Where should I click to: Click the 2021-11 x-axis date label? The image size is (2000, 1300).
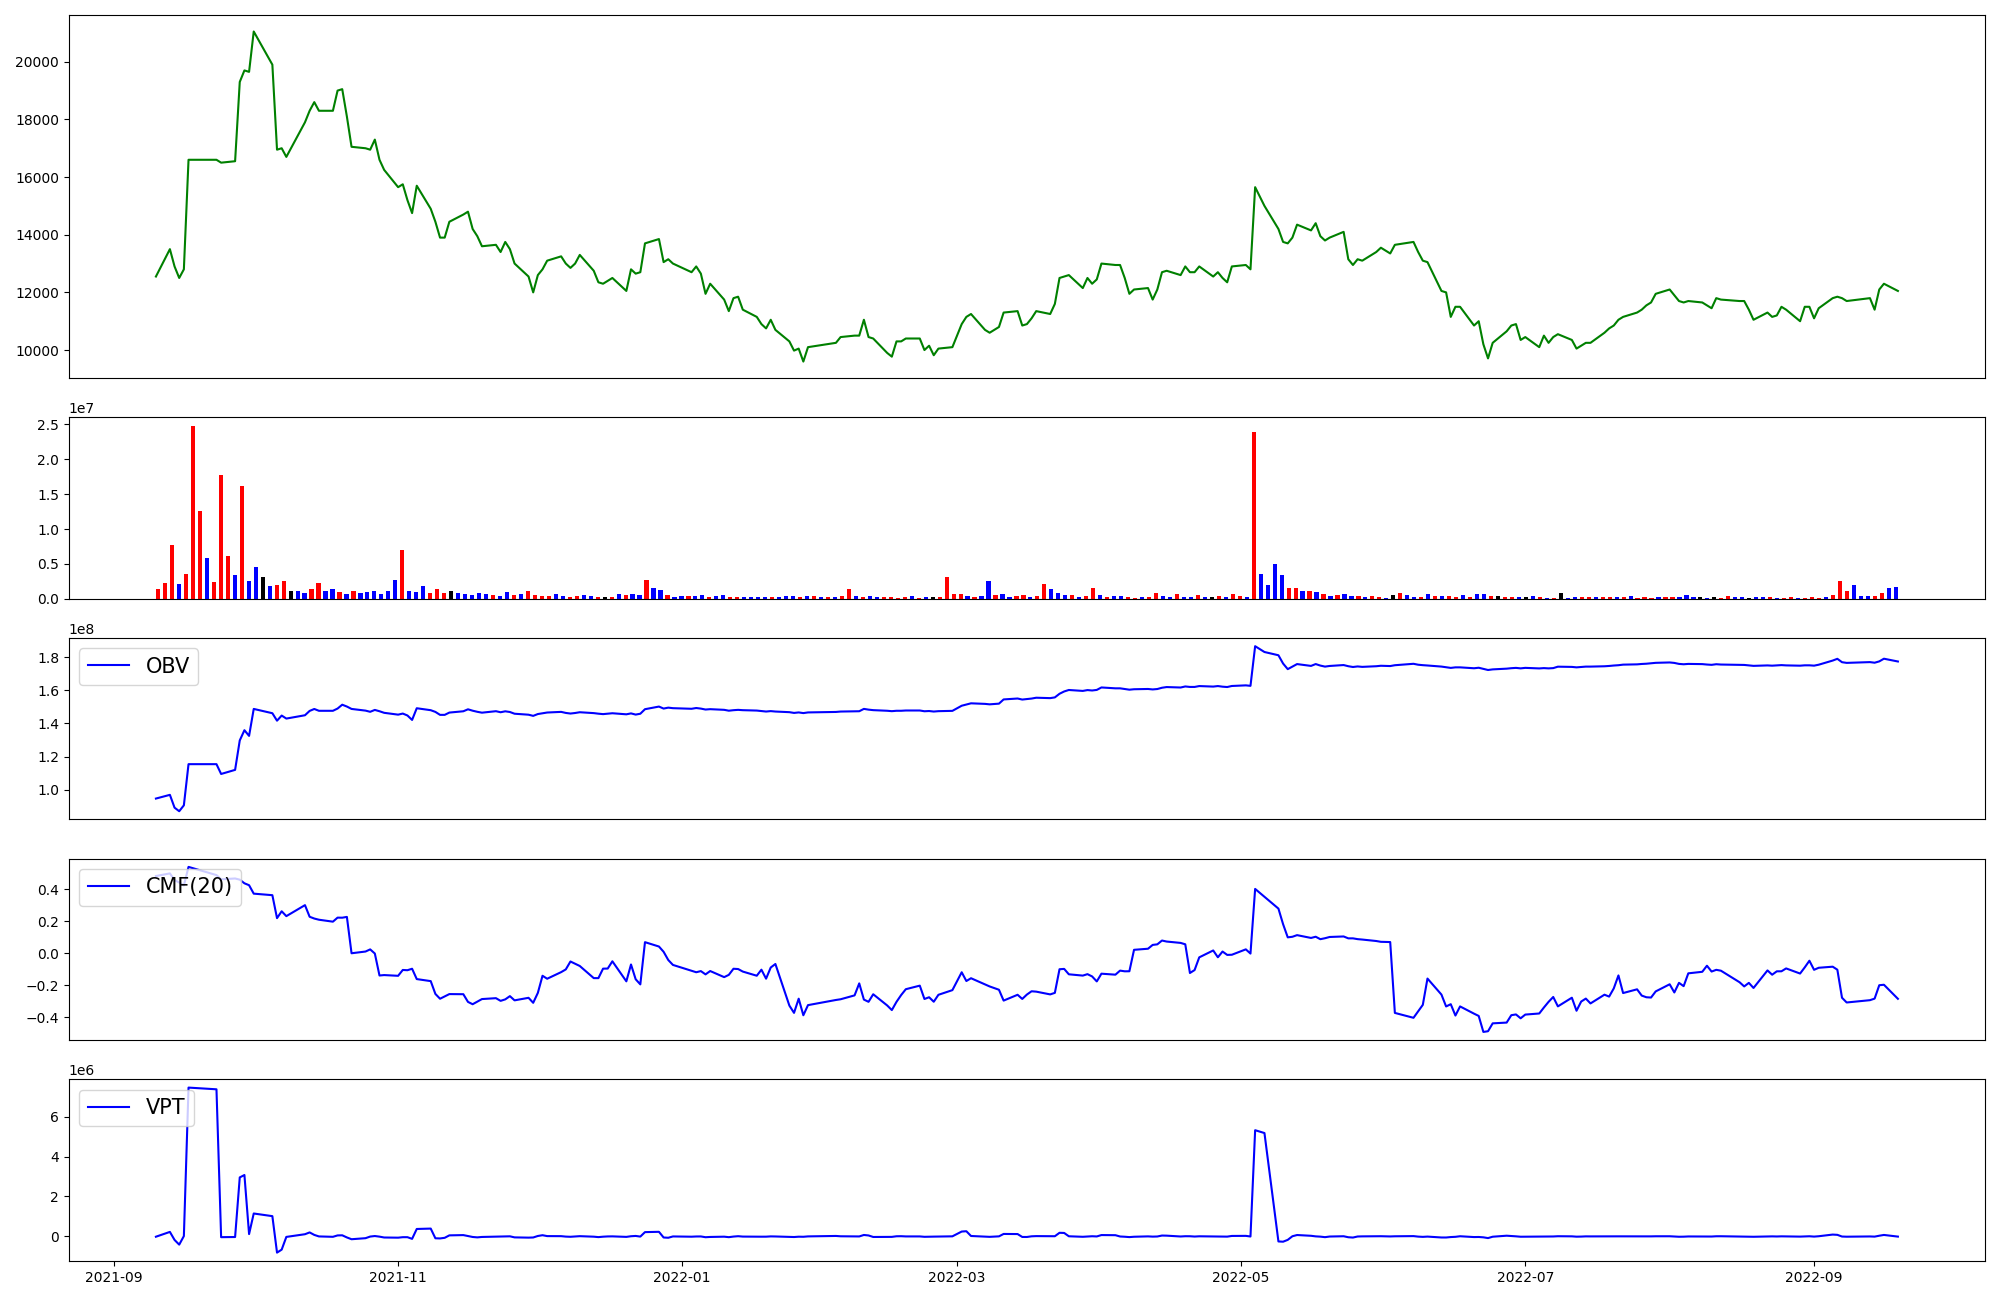point(399,1277)
